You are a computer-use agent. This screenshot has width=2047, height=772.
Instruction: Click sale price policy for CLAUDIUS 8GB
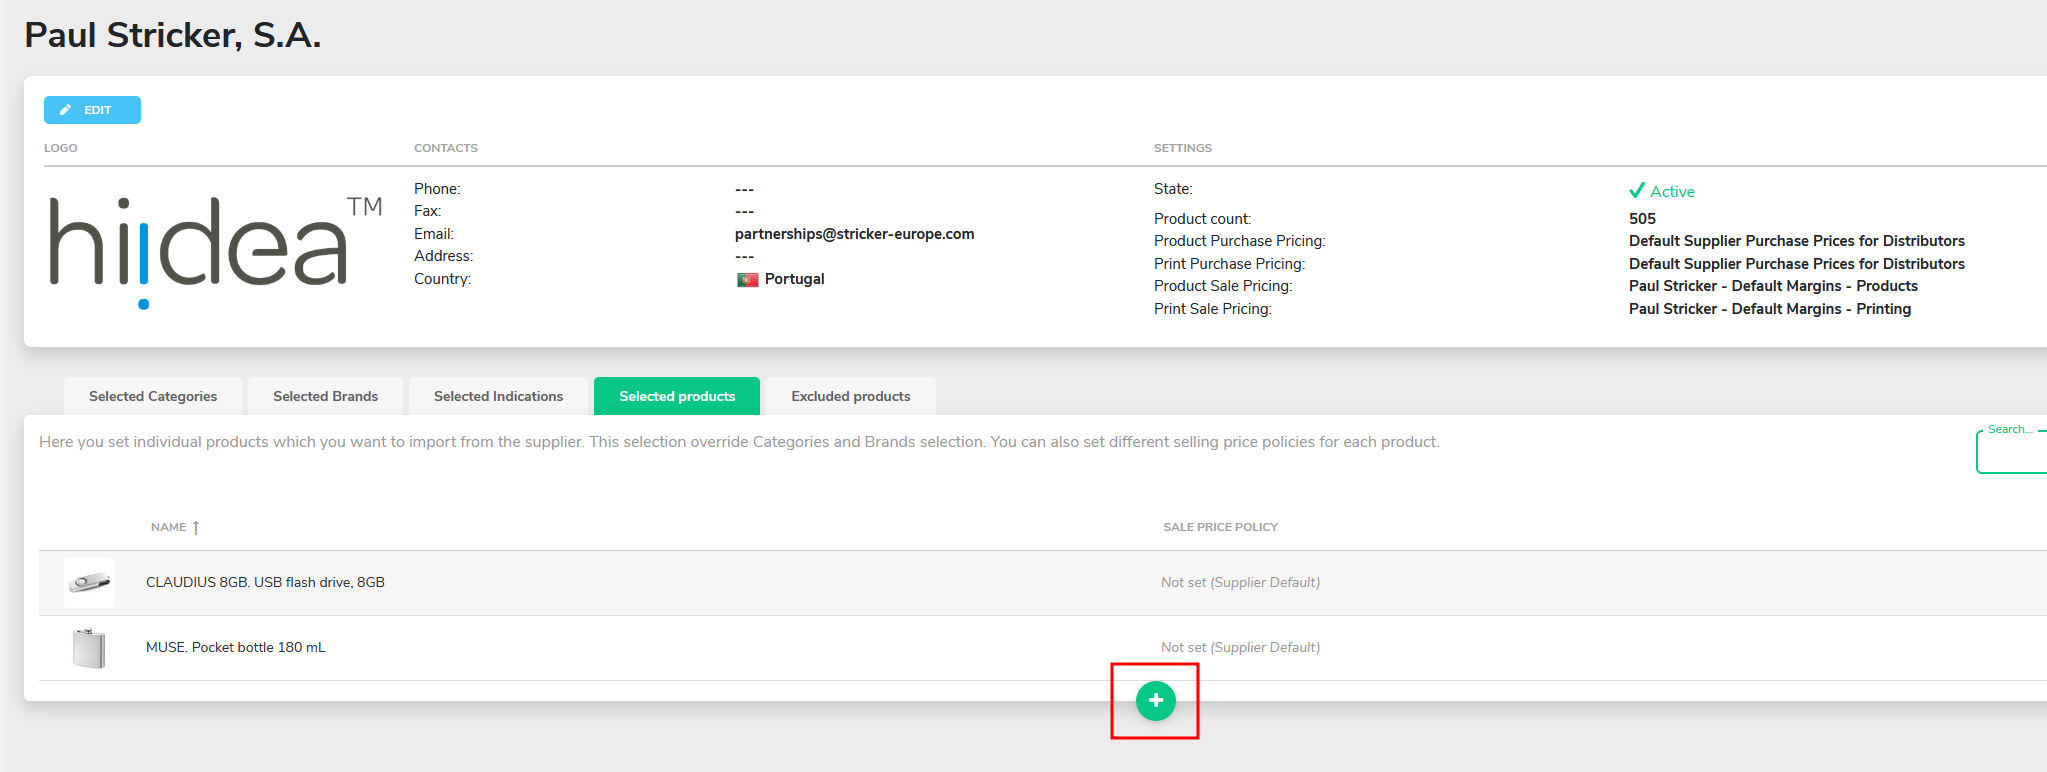click(x=1240, y=582)
